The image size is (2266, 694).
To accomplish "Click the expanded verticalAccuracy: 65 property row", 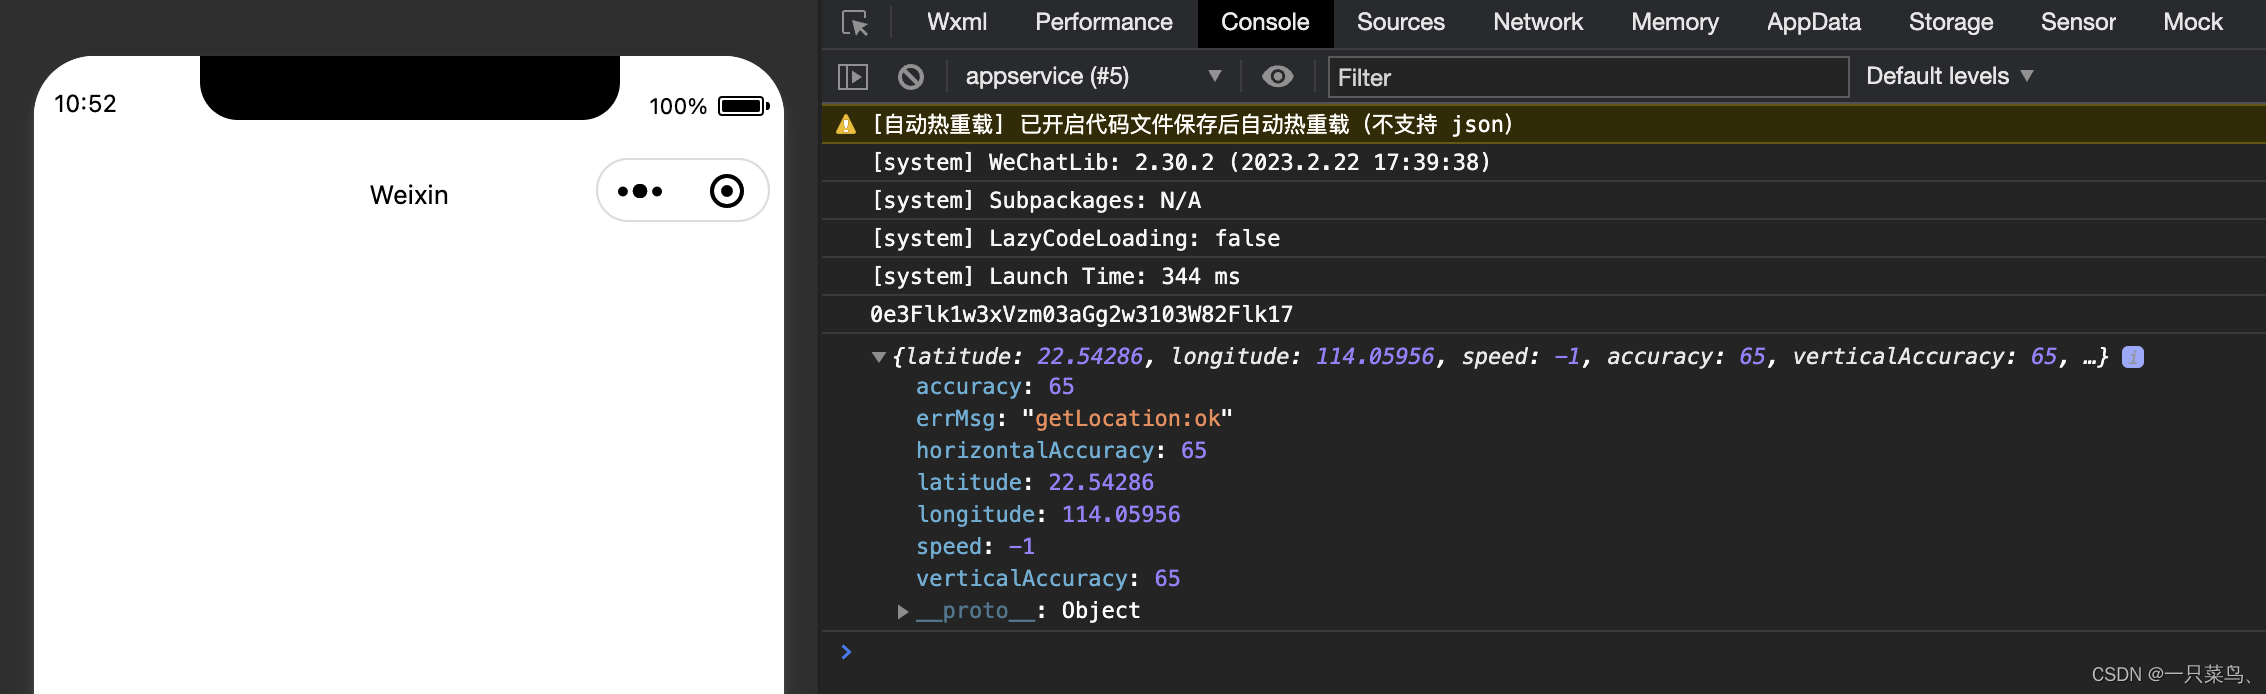I will tap(1048, 578).
